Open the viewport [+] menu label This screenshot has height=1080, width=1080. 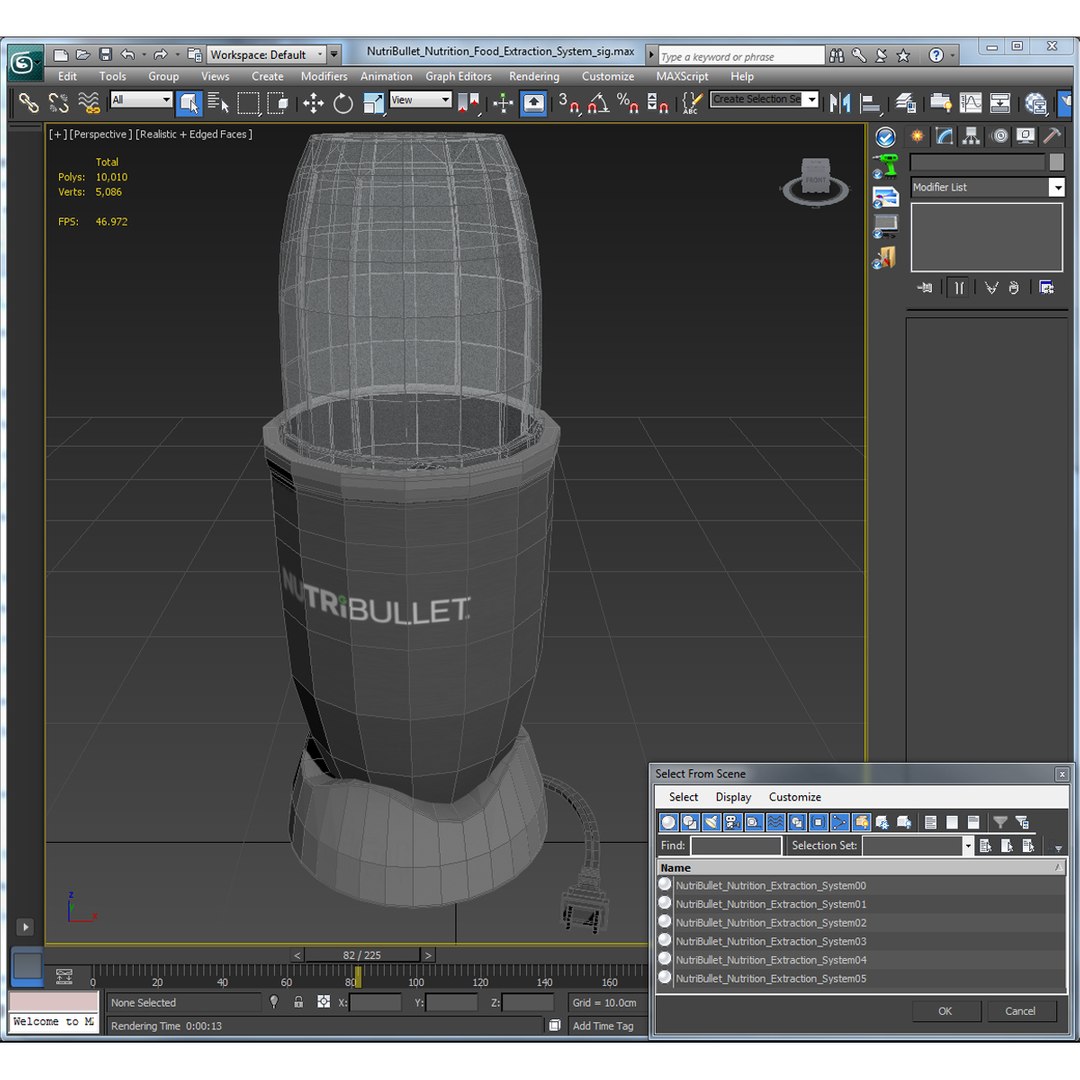[57, 134]
